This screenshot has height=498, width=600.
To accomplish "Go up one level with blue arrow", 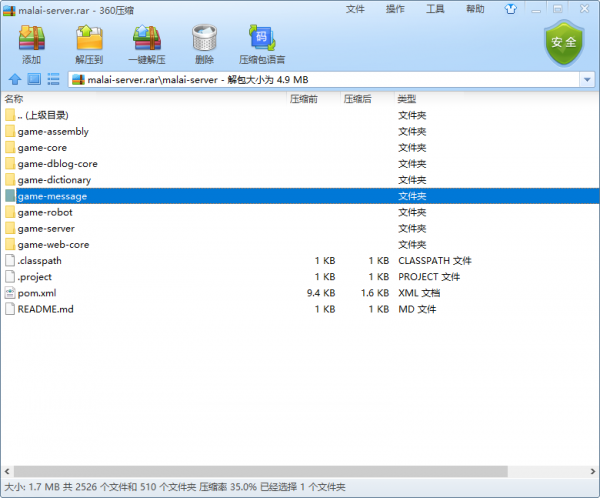I will (x=15, y=79).
